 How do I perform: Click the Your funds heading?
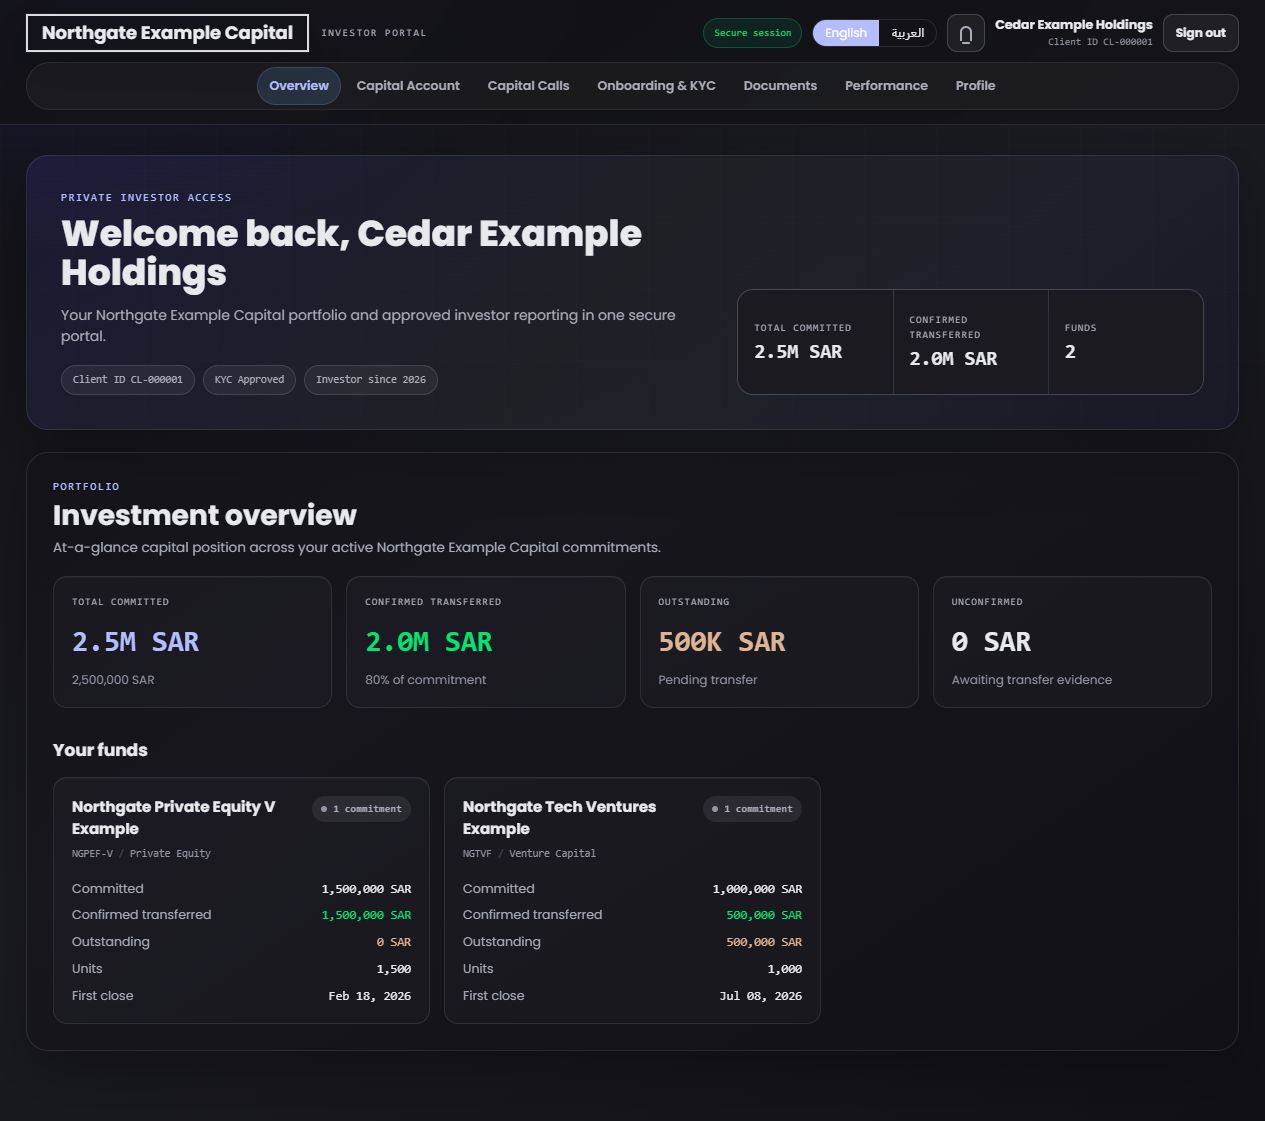100,750
